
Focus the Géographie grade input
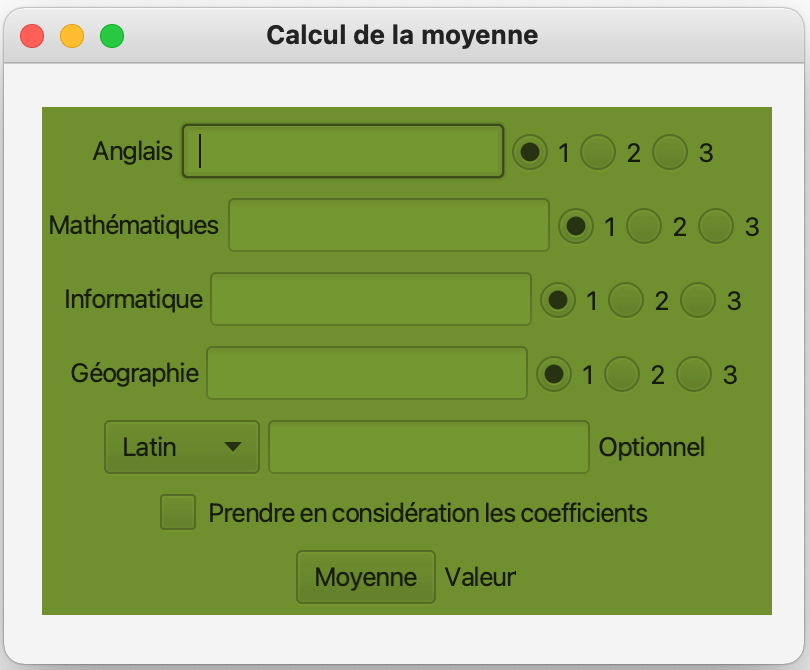point(367,373)
